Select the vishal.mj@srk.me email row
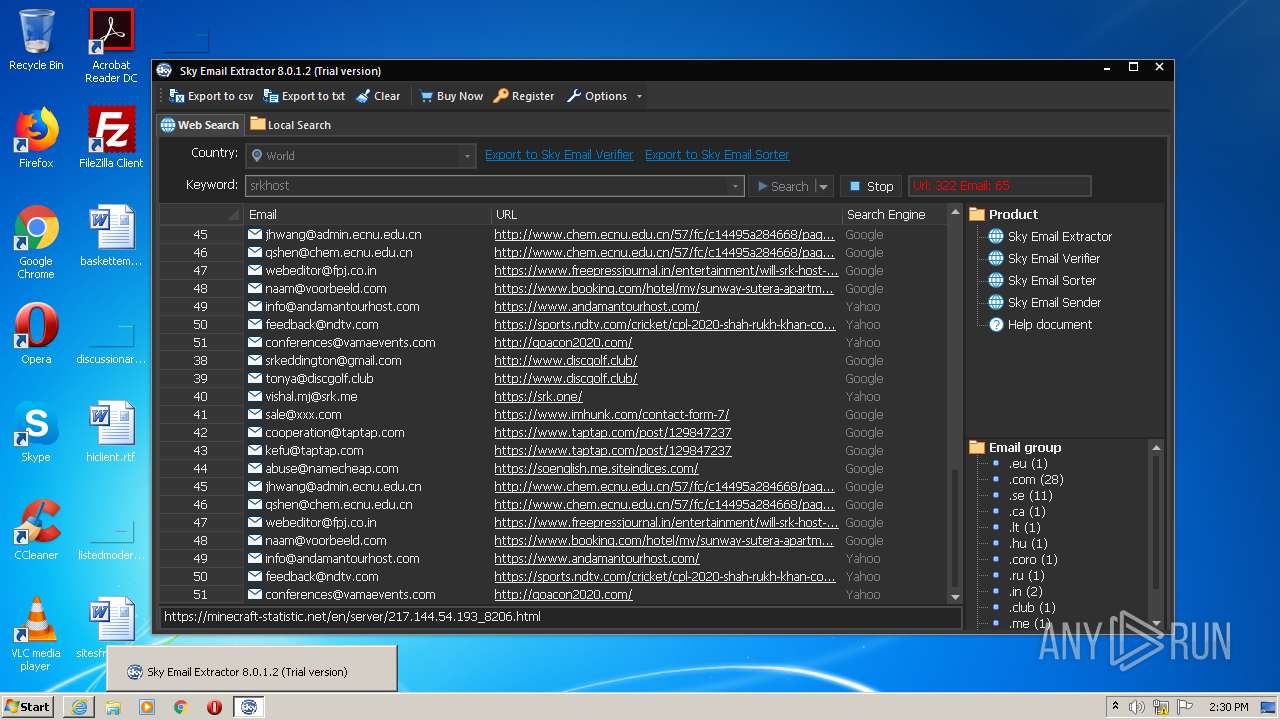The height and width of the screenshot is (720, 1280). pos(552,397)
